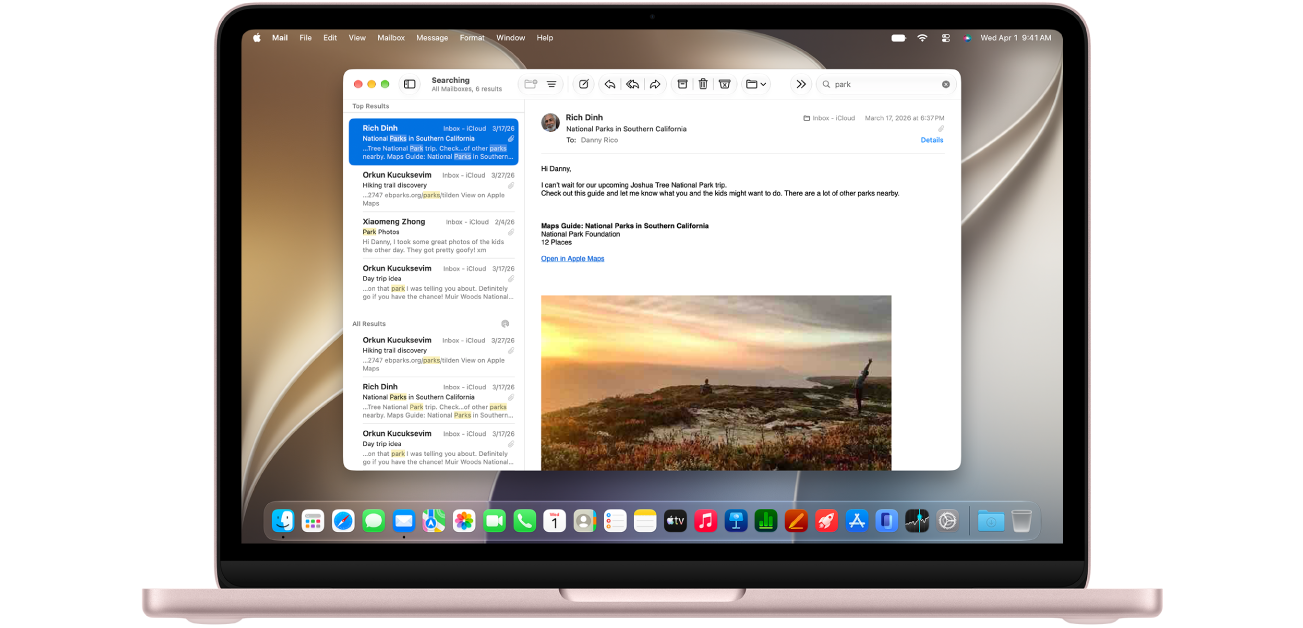Open Stocks from the Dock
Viewport: 1303px width, 628px height.
pos(917,521)
